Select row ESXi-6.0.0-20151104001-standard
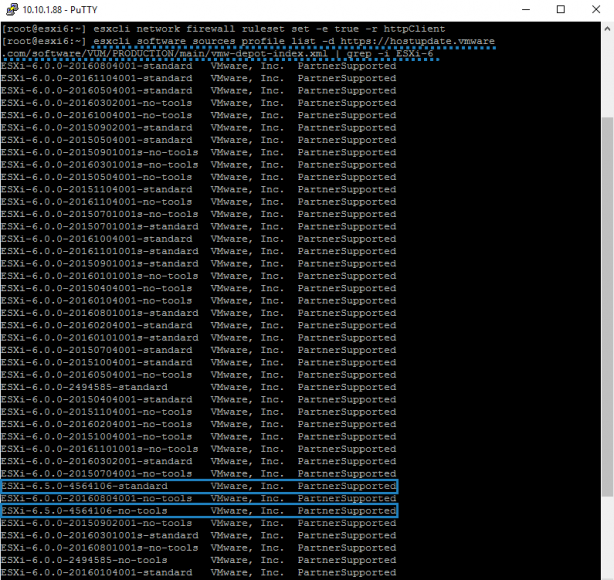This screenshot has width=614, height=580. coord(199,190)
